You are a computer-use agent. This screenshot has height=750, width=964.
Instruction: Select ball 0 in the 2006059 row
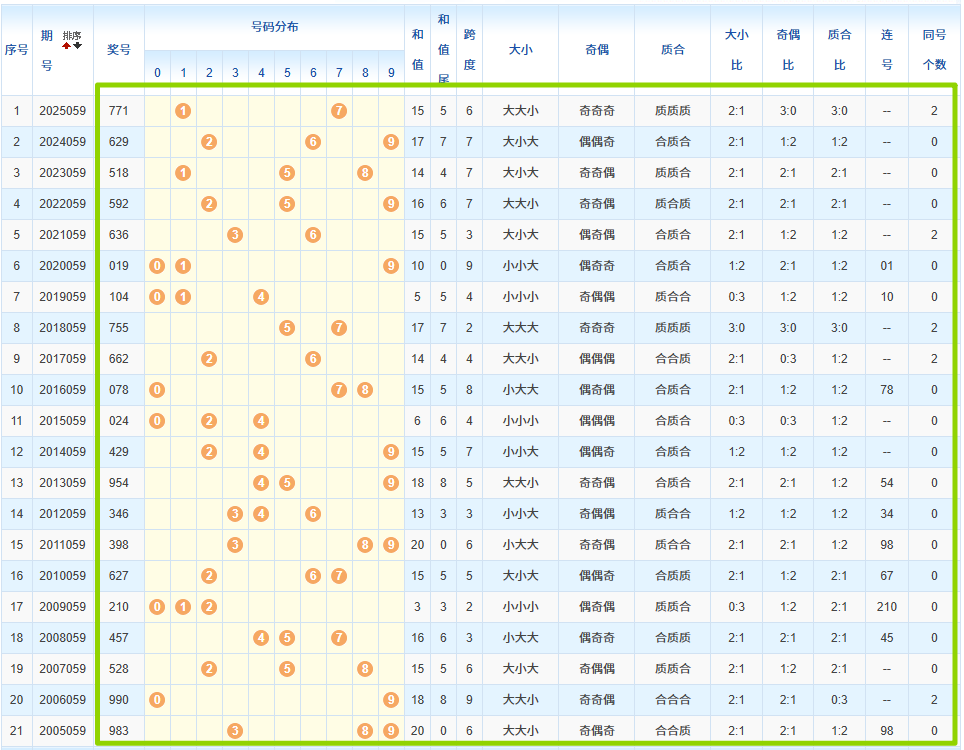point(157,700)
